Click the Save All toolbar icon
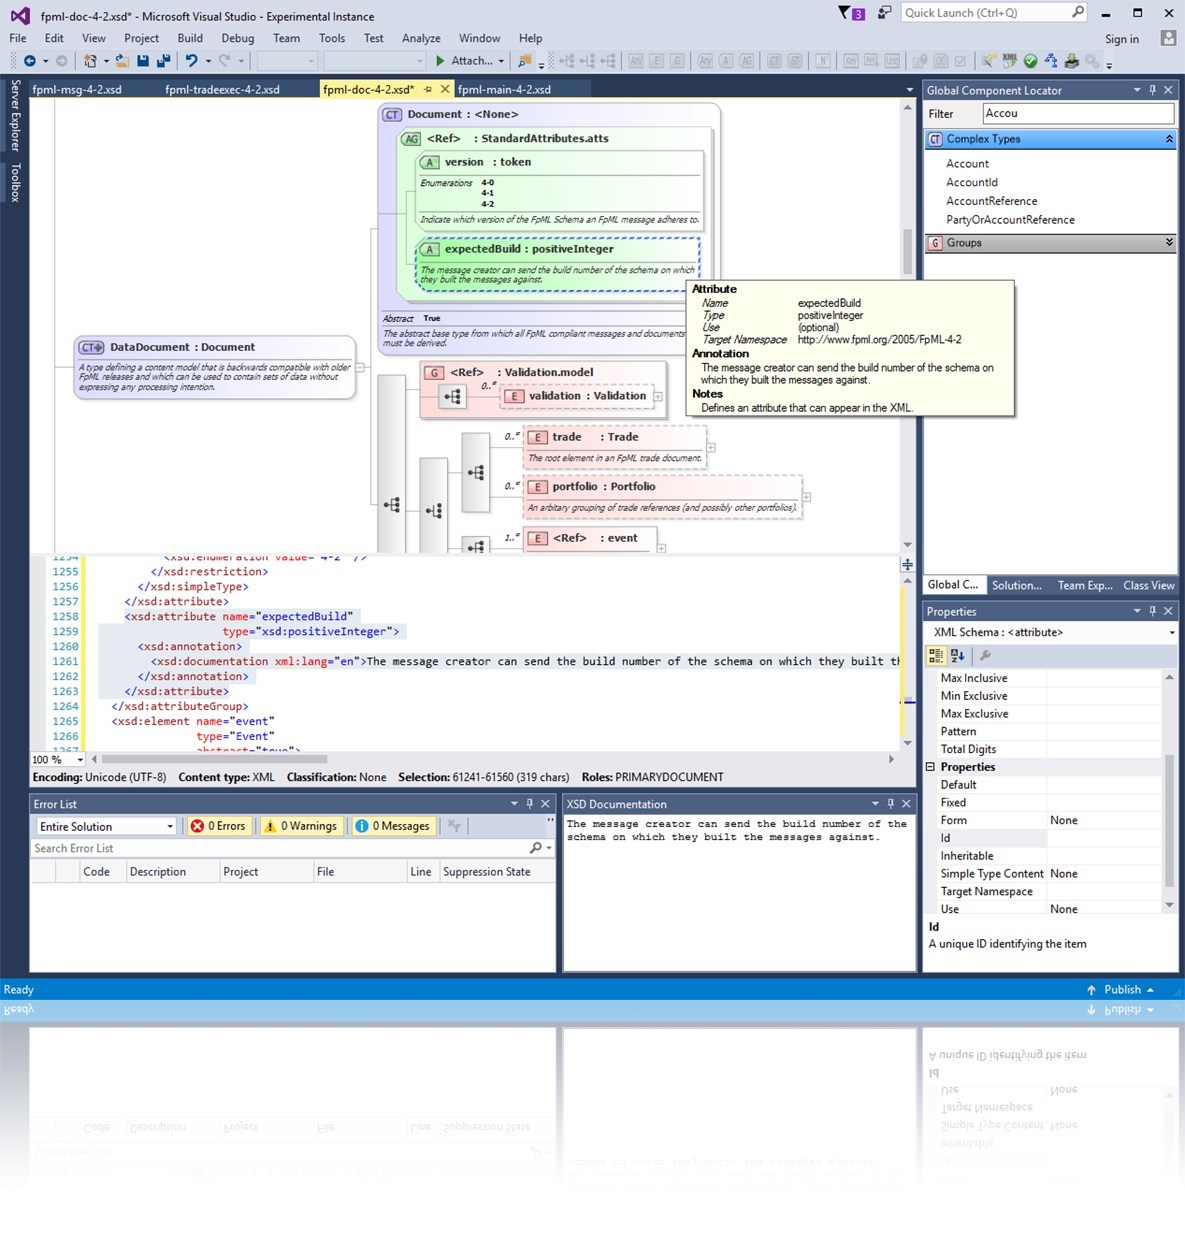Screen dimensions: 1185x1240 [163, 61]
